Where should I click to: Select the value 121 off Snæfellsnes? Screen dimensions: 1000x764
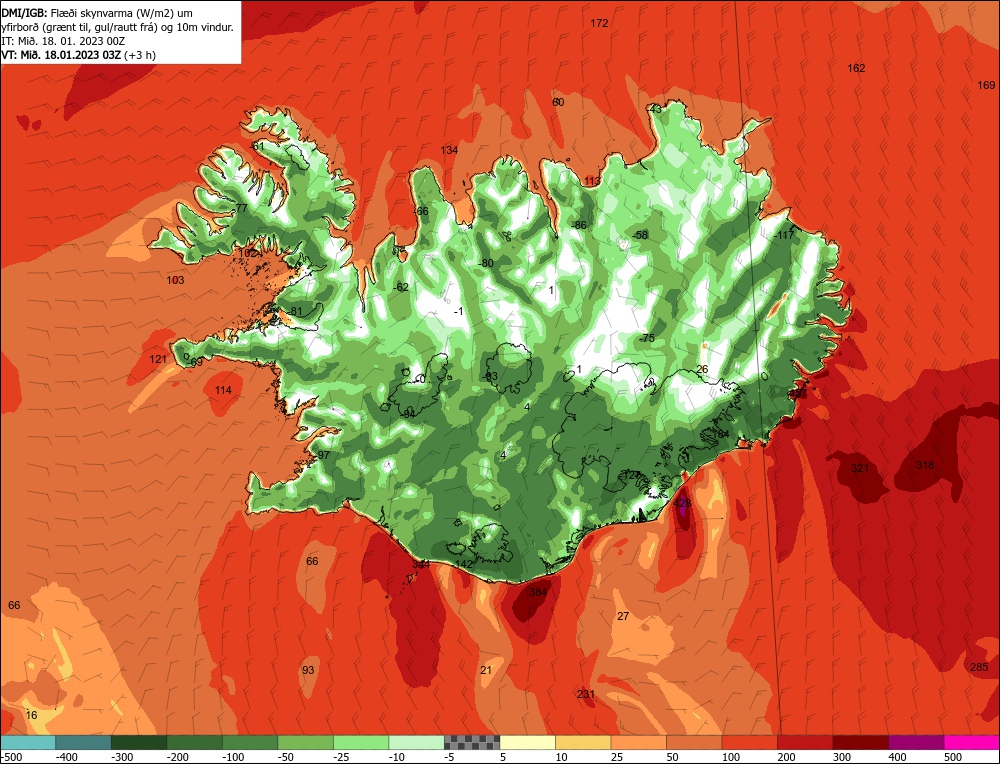[158, 359]
